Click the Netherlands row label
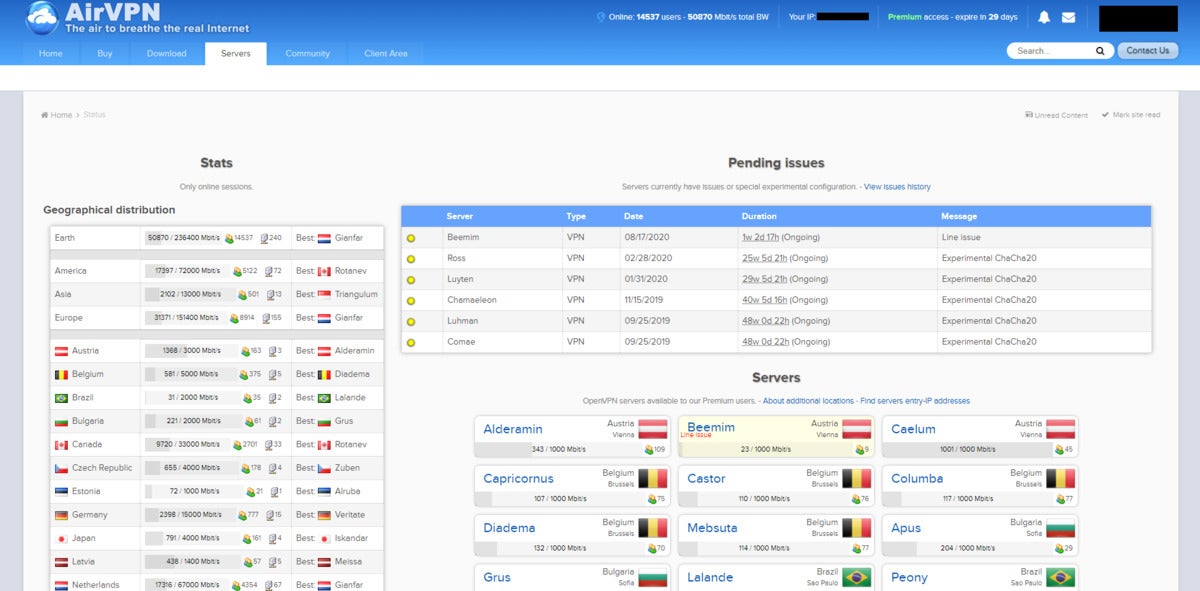 click(x=95, y=585)
